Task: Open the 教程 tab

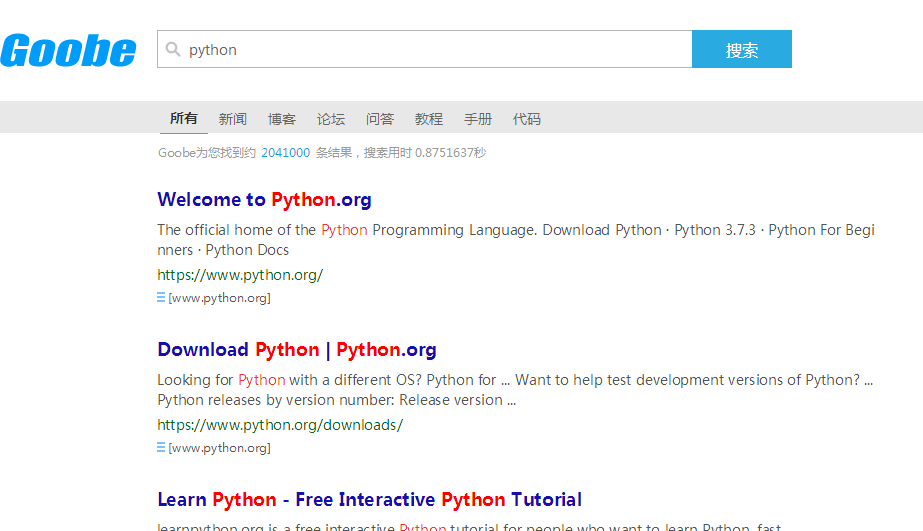Action: click(429, 119)
